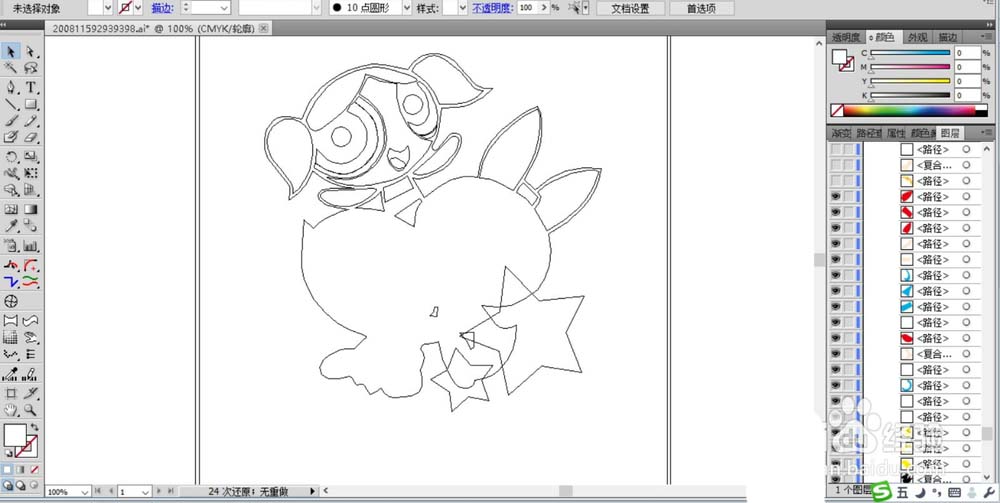Select the Gradient tool
Image resolution: width=1000 pixels, height=503 pixels.
[x=31, y=209]
